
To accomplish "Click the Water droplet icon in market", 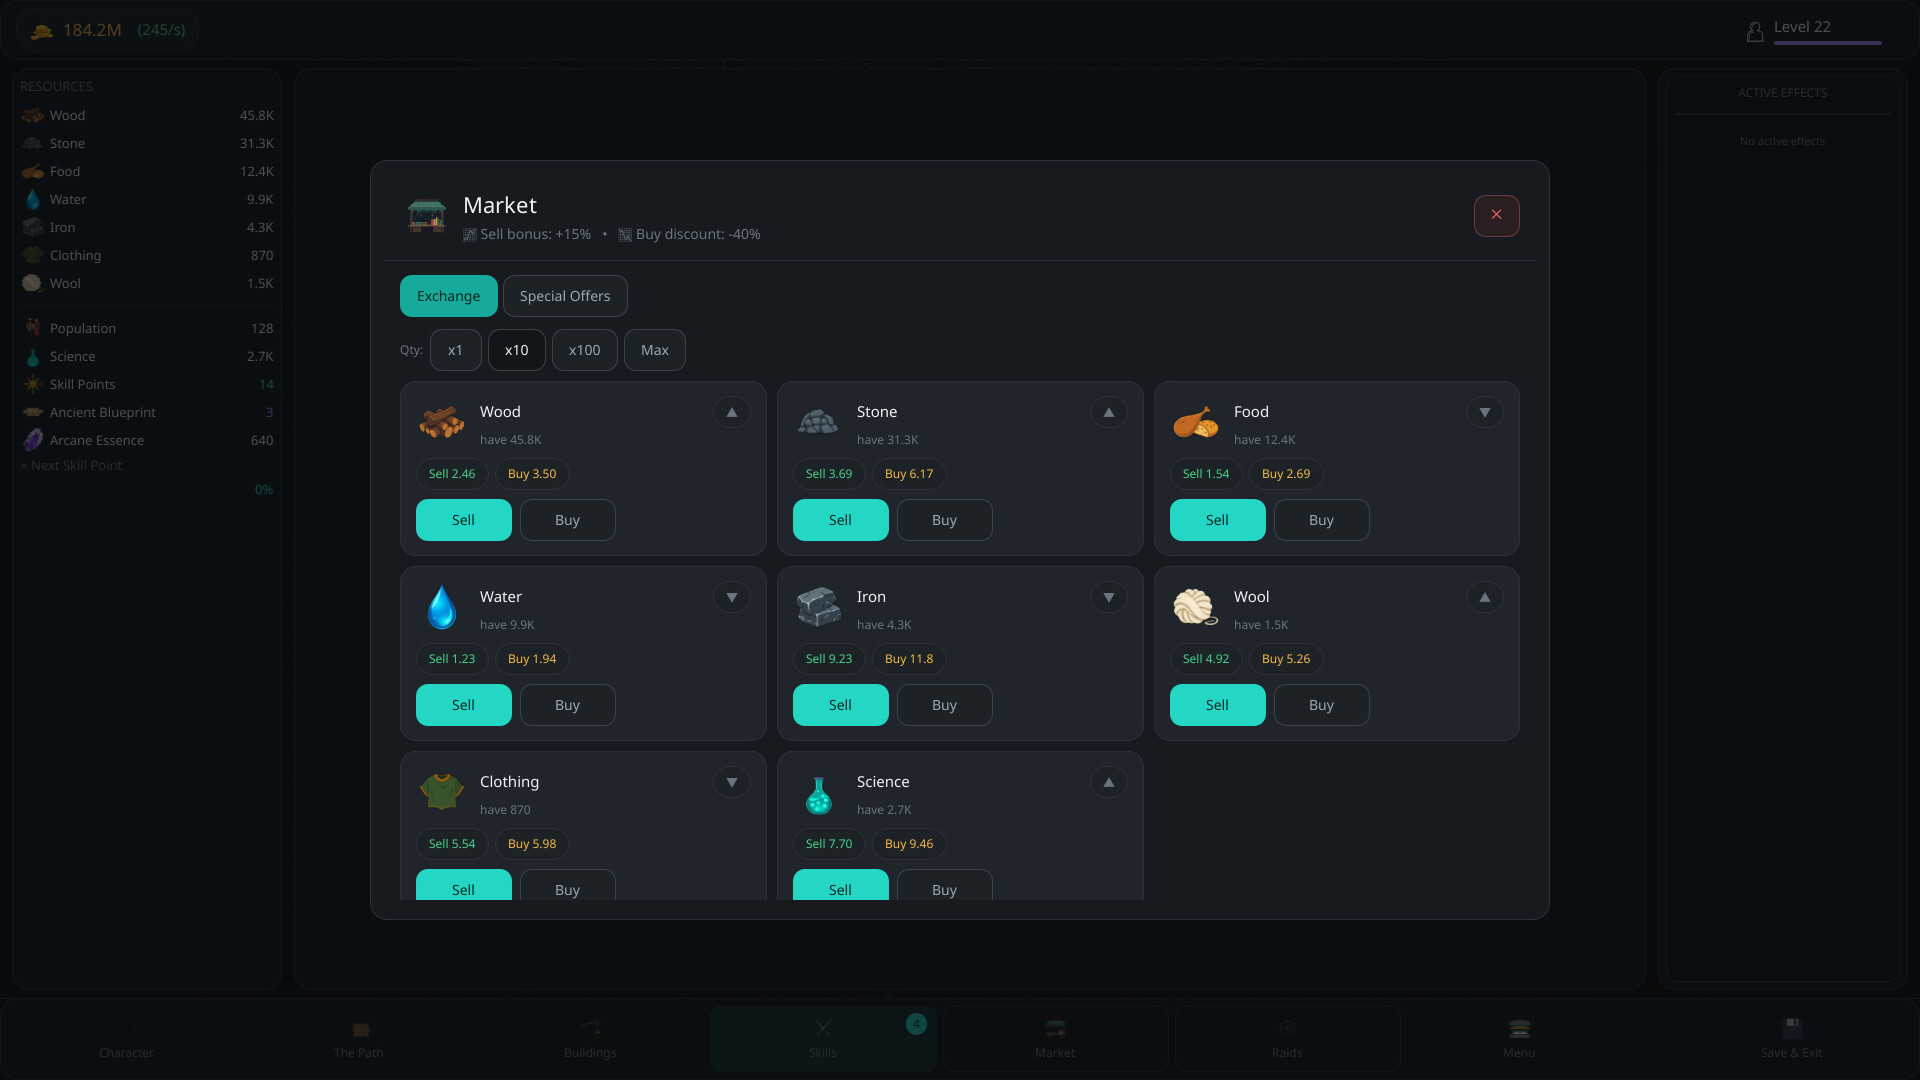I will (441, 607).
